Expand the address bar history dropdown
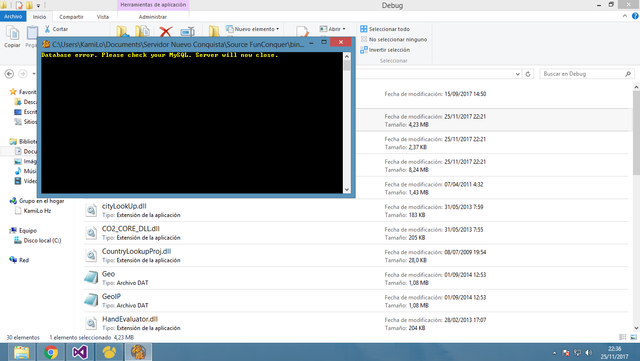Image resolution: width=640 pixels, height=361 pixels. tap(518, 74)
